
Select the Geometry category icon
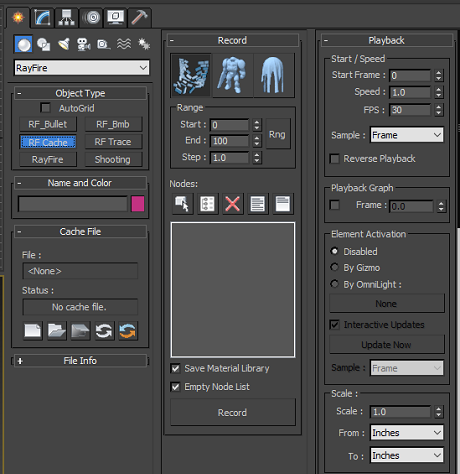(x=23, y=44)
